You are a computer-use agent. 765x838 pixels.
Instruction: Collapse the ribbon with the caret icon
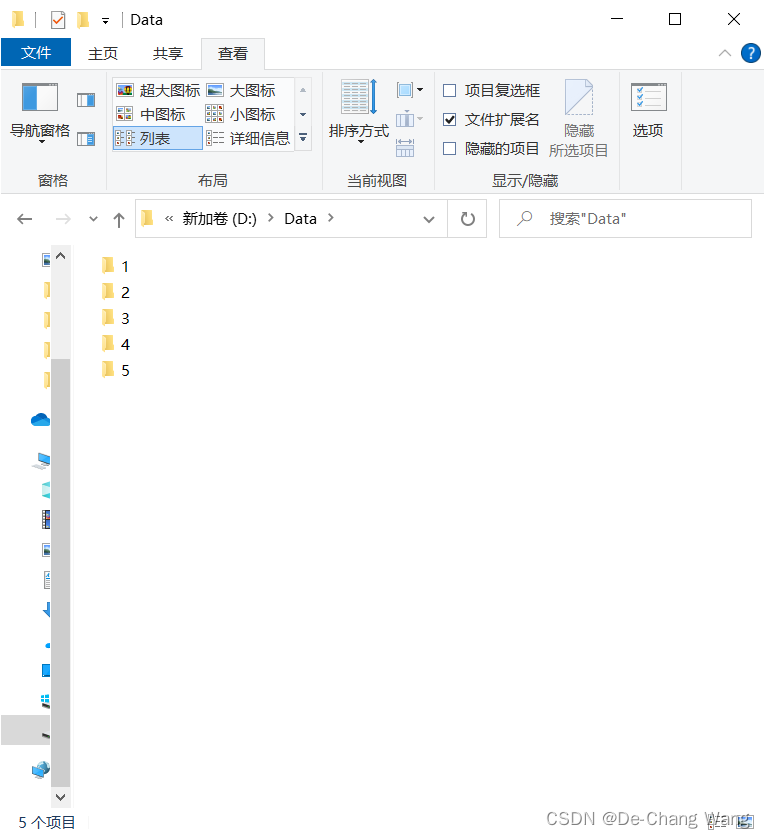(x=724, y=53)
